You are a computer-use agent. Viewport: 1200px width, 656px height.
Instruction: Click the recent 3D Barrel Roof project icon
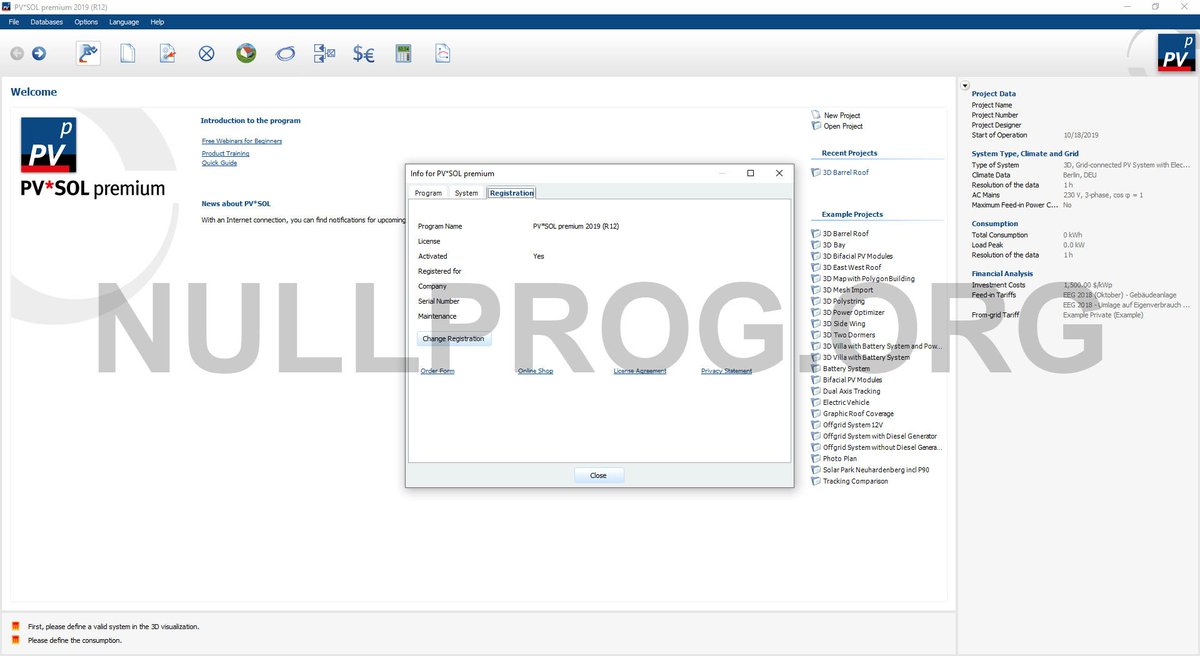pyautogui.click(x=816, y=172)
